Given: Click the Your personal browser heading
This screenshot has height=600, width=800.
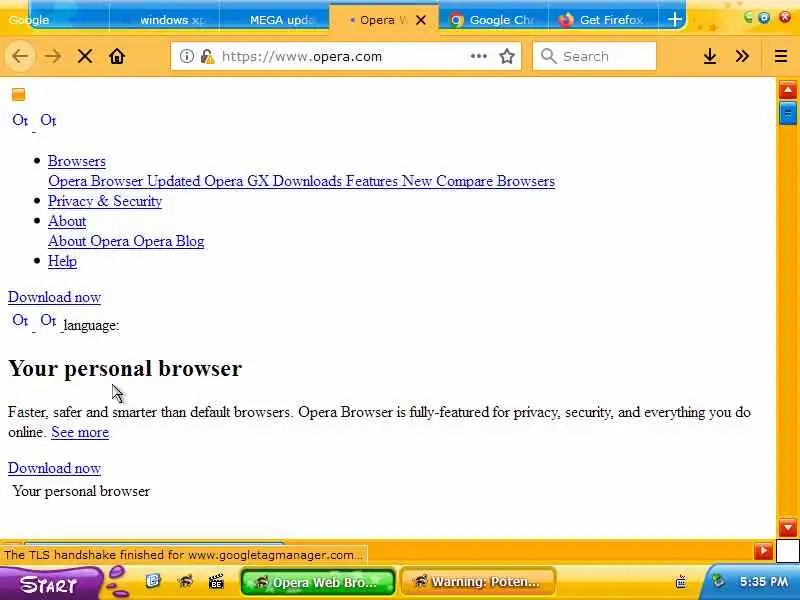Looking at the screenshot, I should pyautogui.click(x=125, y=368).
